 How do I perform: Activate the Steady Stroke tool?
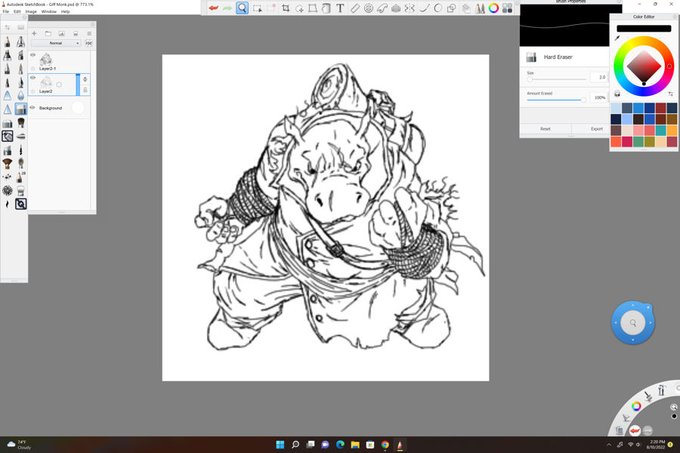click(424, 8)
